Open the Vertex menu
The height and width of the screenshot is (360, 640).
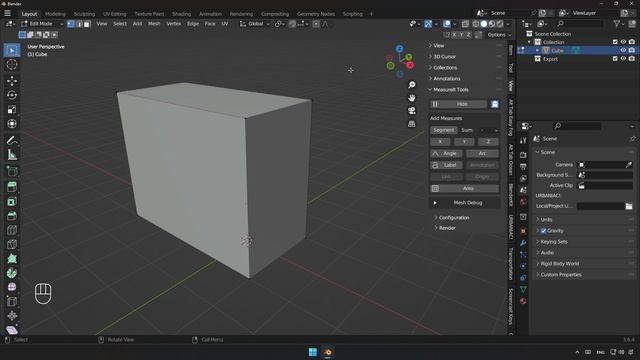173,24
